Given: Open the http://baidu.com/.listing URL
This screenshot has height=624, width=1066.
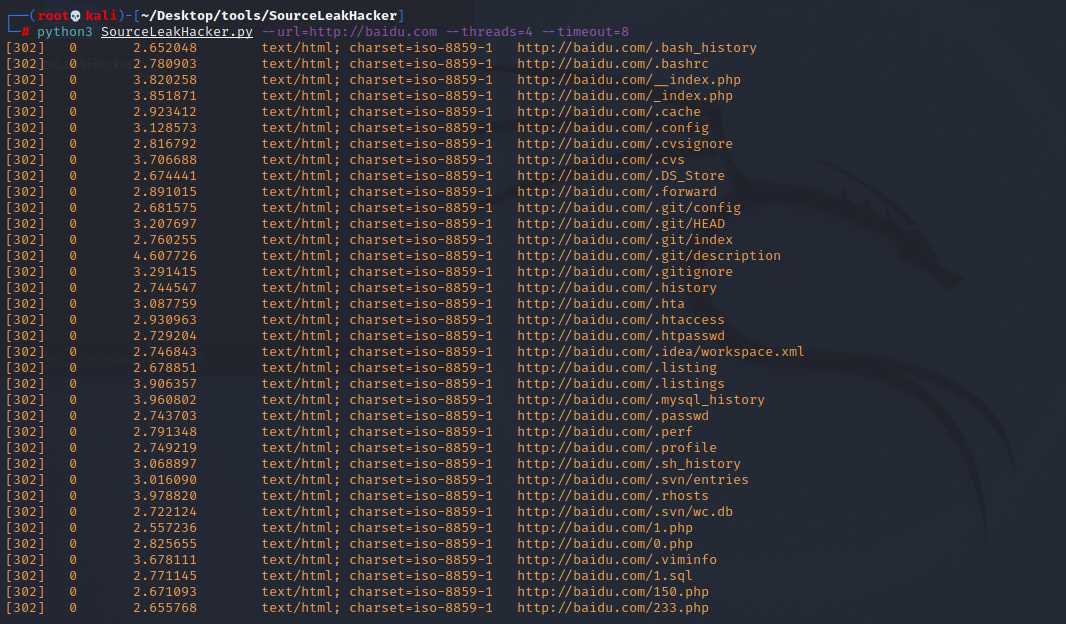Looking at the screenshot, I should tap(617, 368).
